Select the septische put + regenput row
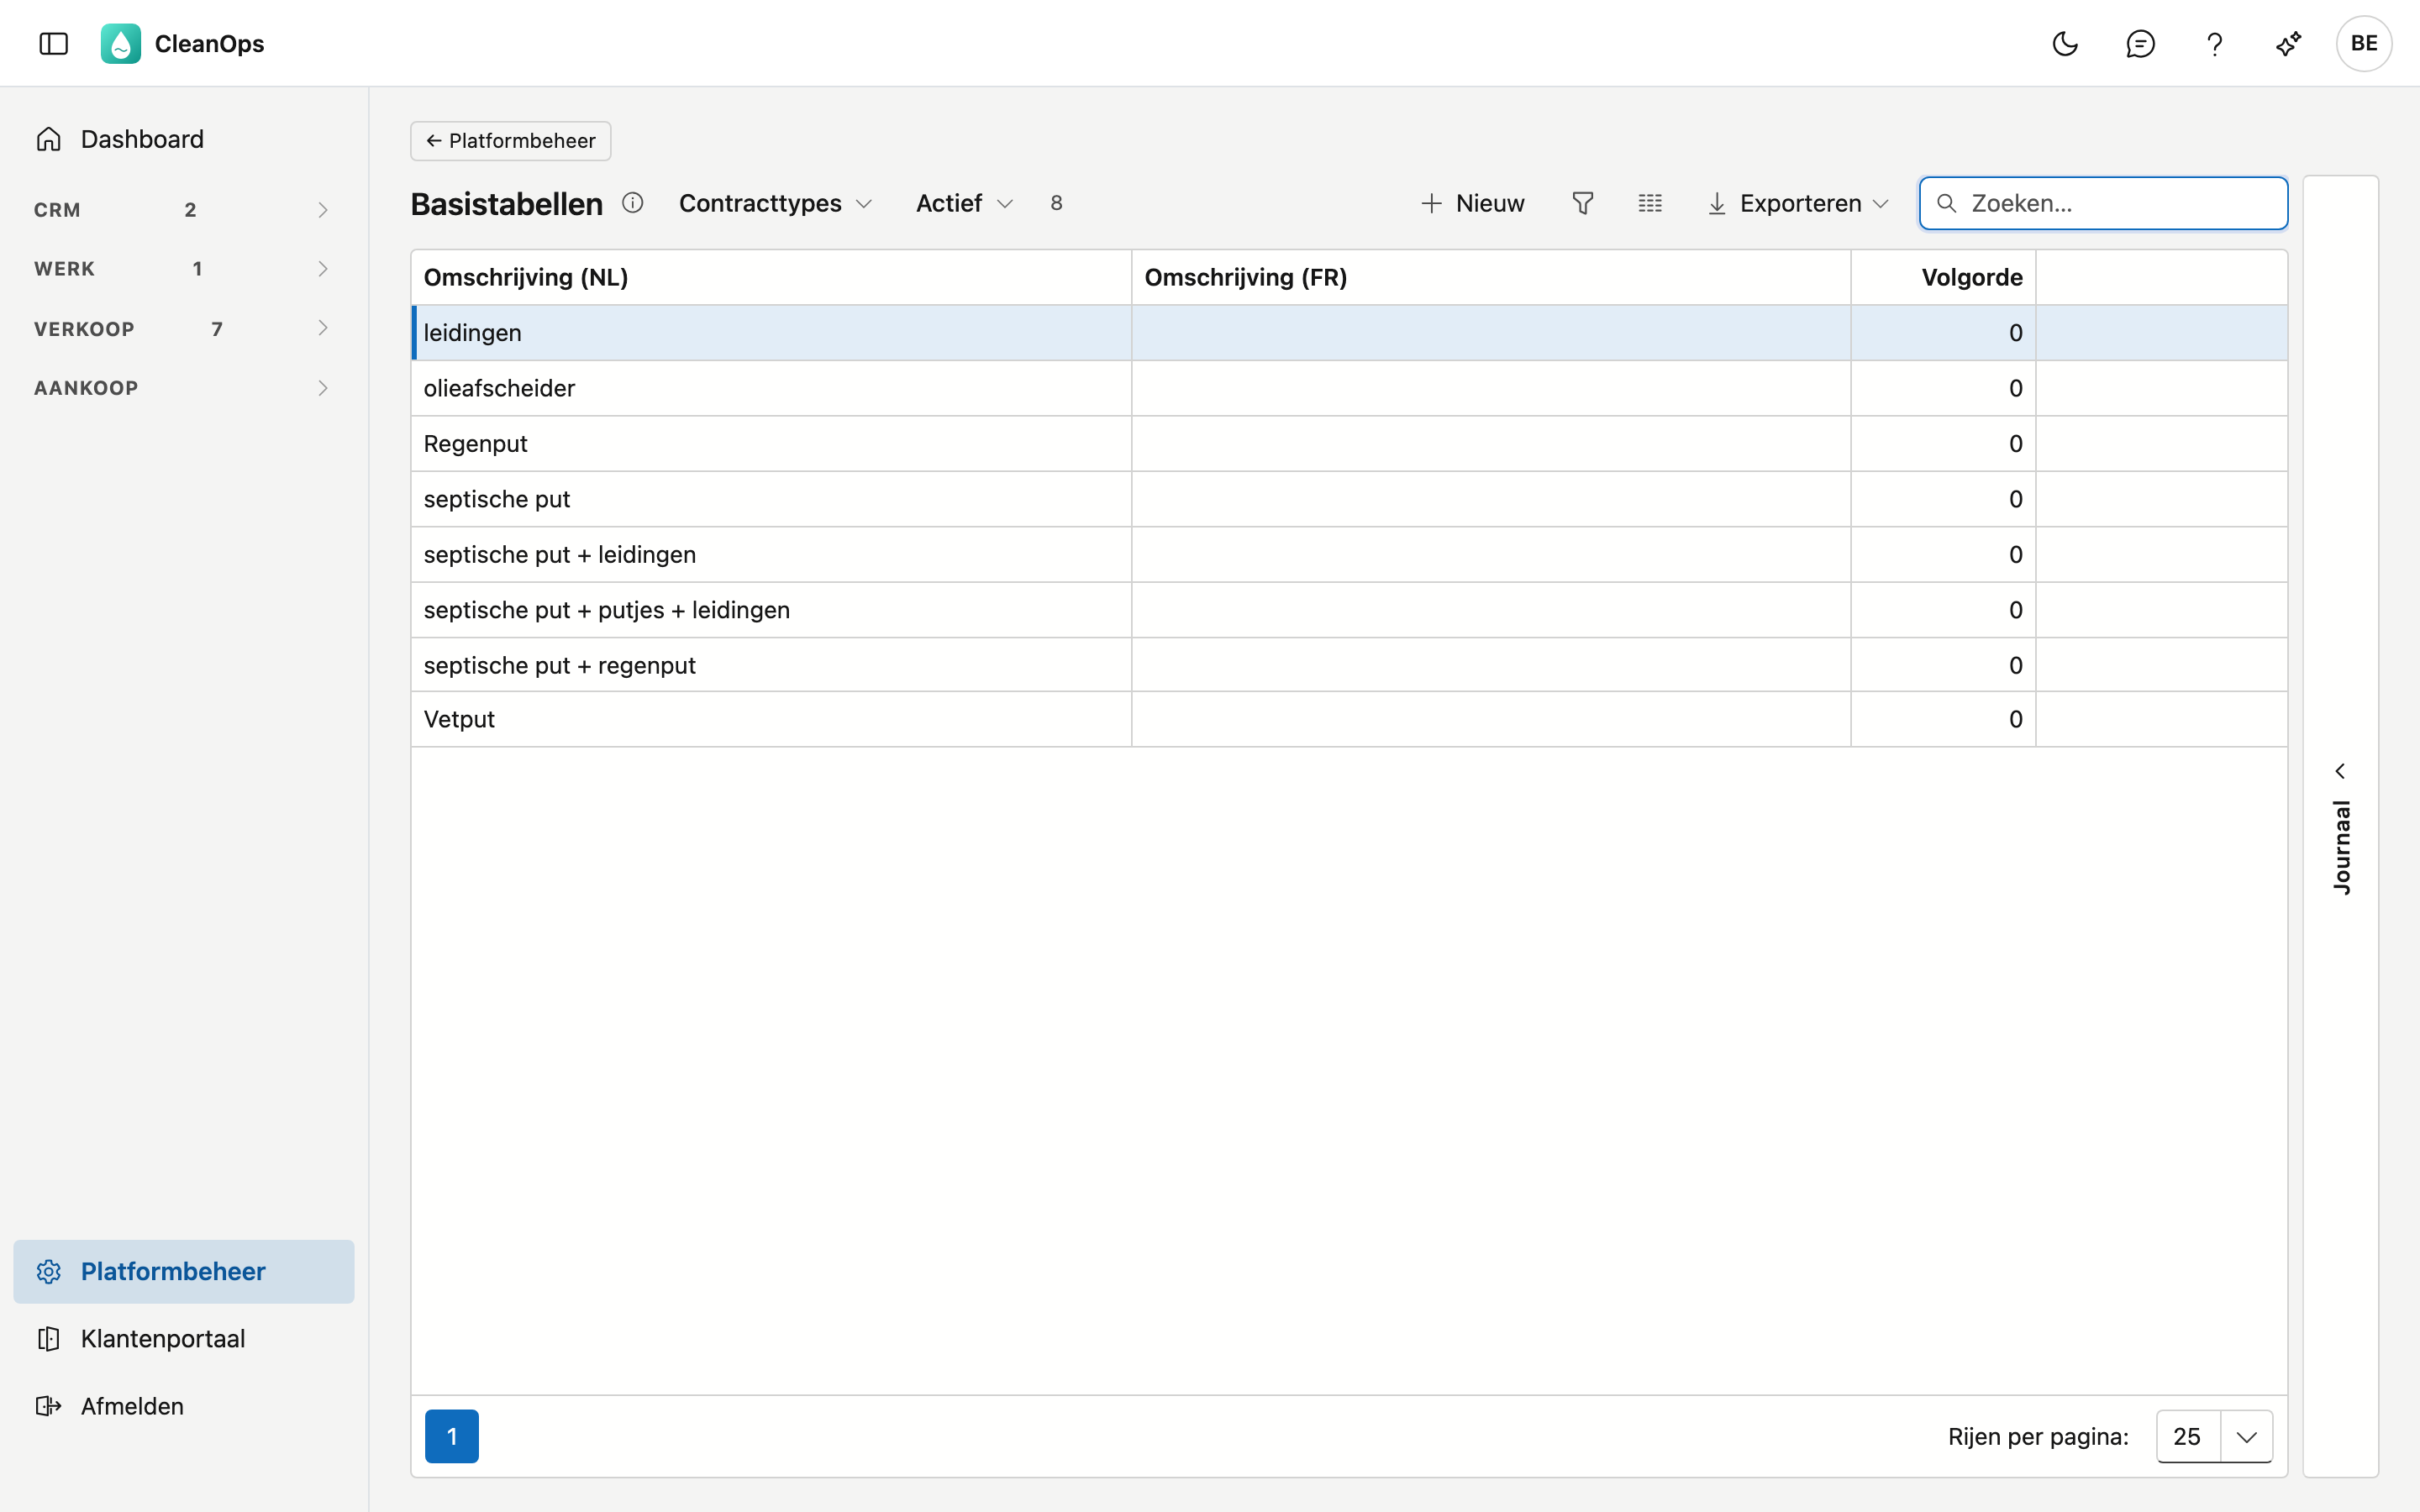Image resolution: width=2420 pixels, height=1512 pixels. [1349, 665]
